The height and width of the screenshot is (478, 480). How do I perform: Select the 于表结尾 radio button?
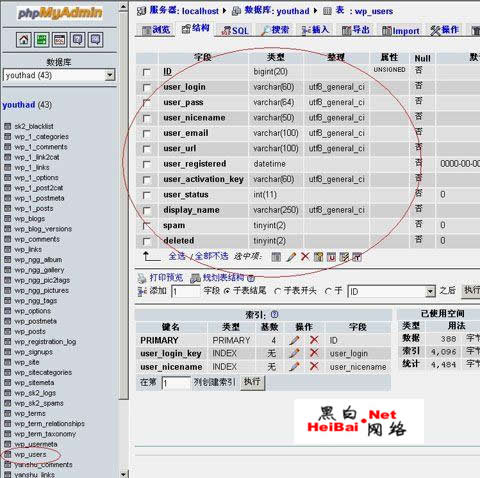[227, 291]
